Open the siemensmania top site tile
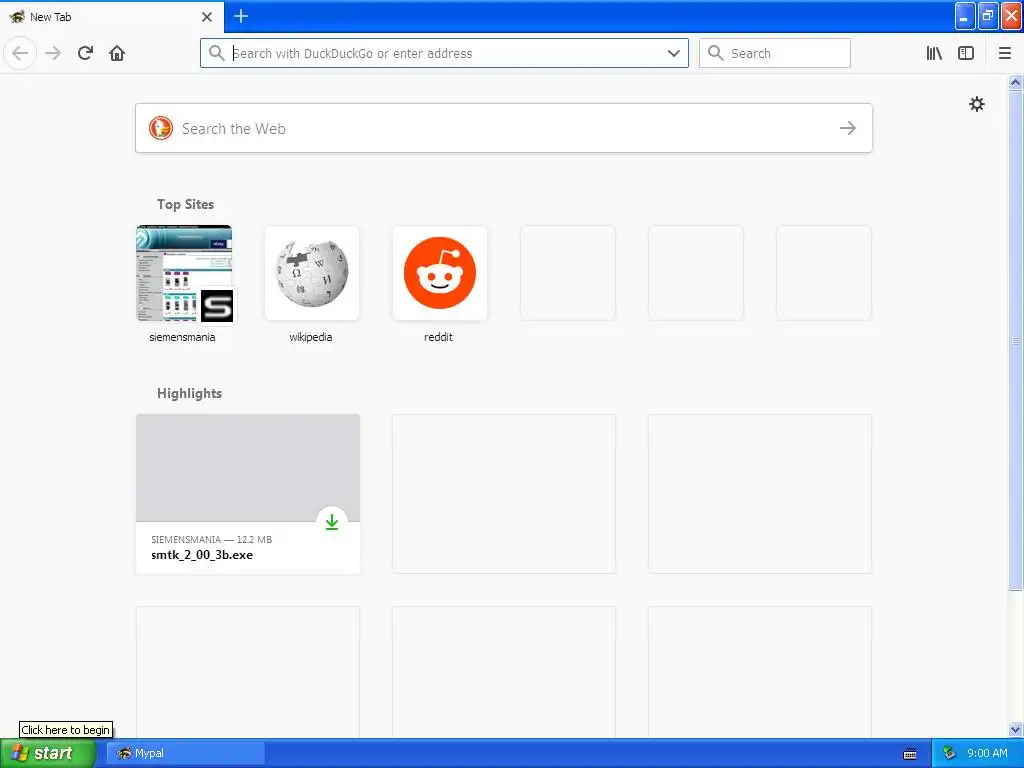The height and width of the screenshot is (768, 1024). click(x=184, y=273)
